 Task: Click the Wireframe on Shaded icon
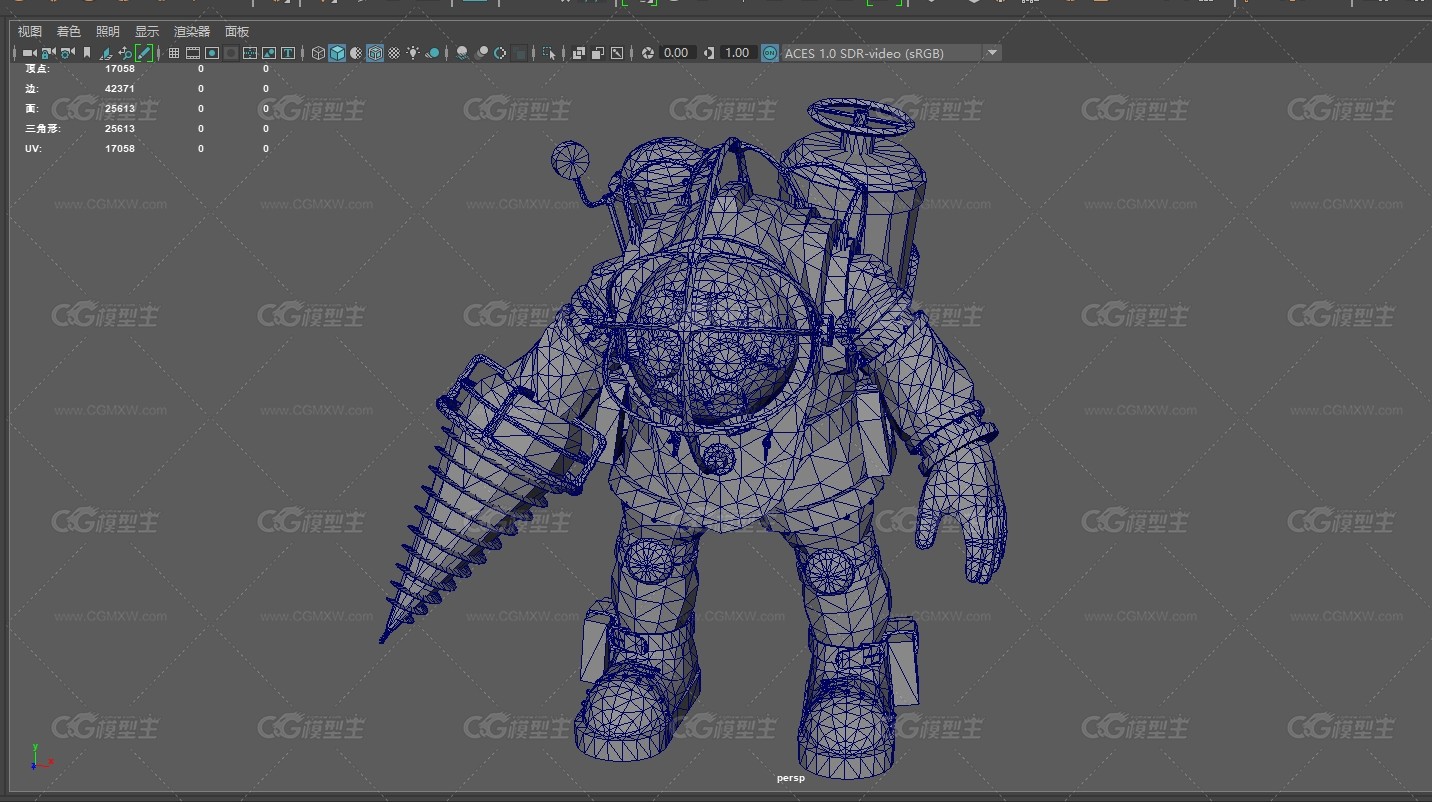(375, 53)
